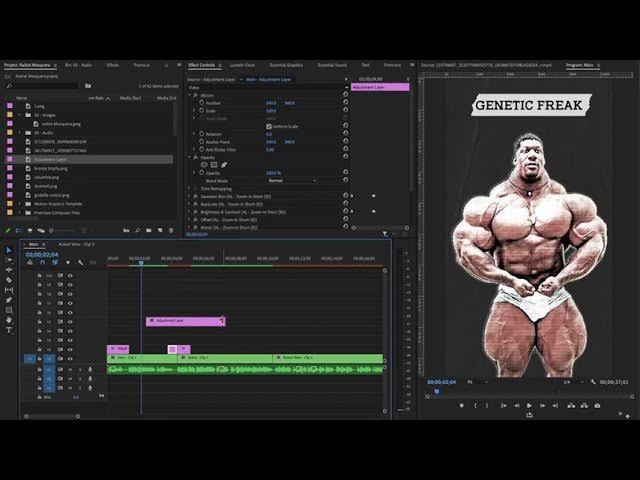Add a marker from timeline toolbar

click(x=68, y=262)
